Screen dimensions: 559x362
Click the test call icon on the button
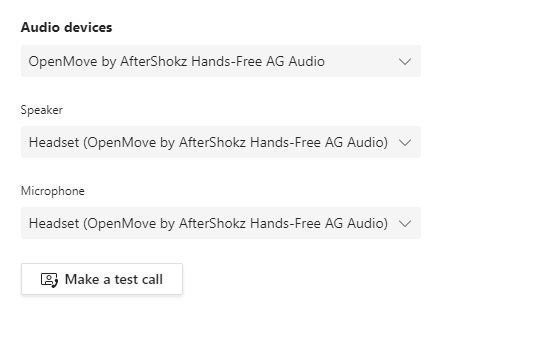click(49, 280)
